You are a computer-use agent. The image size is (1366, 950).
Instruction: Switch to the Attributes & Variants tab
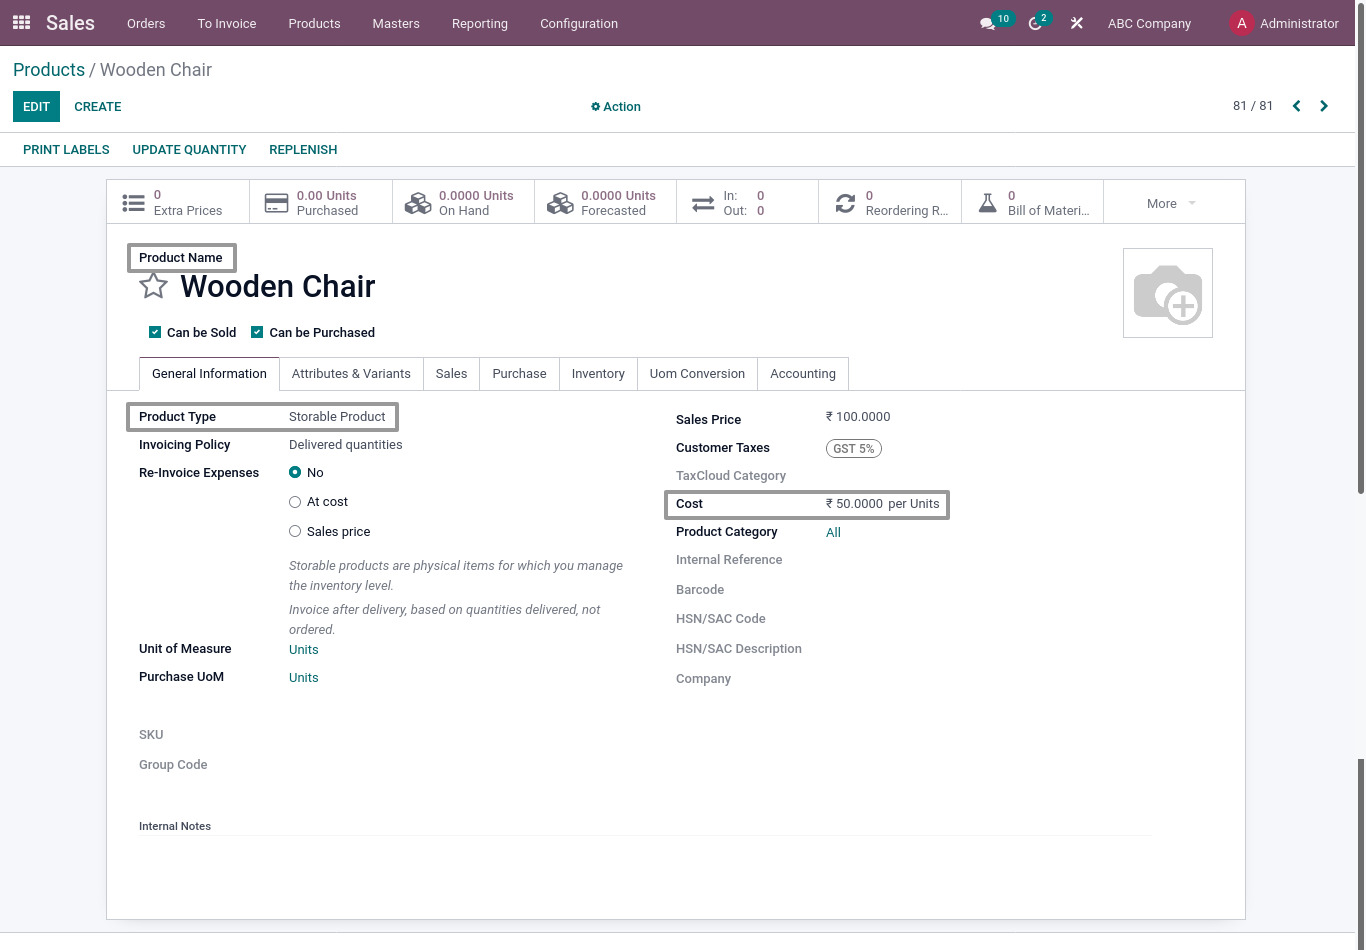pos(351,373)
